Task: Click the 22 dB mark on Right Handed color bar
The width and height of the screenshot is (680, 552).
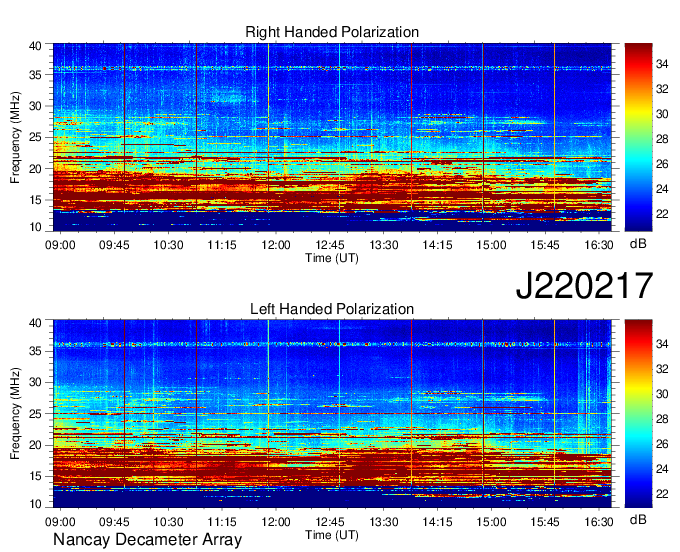Action: [x=662, y=214]
